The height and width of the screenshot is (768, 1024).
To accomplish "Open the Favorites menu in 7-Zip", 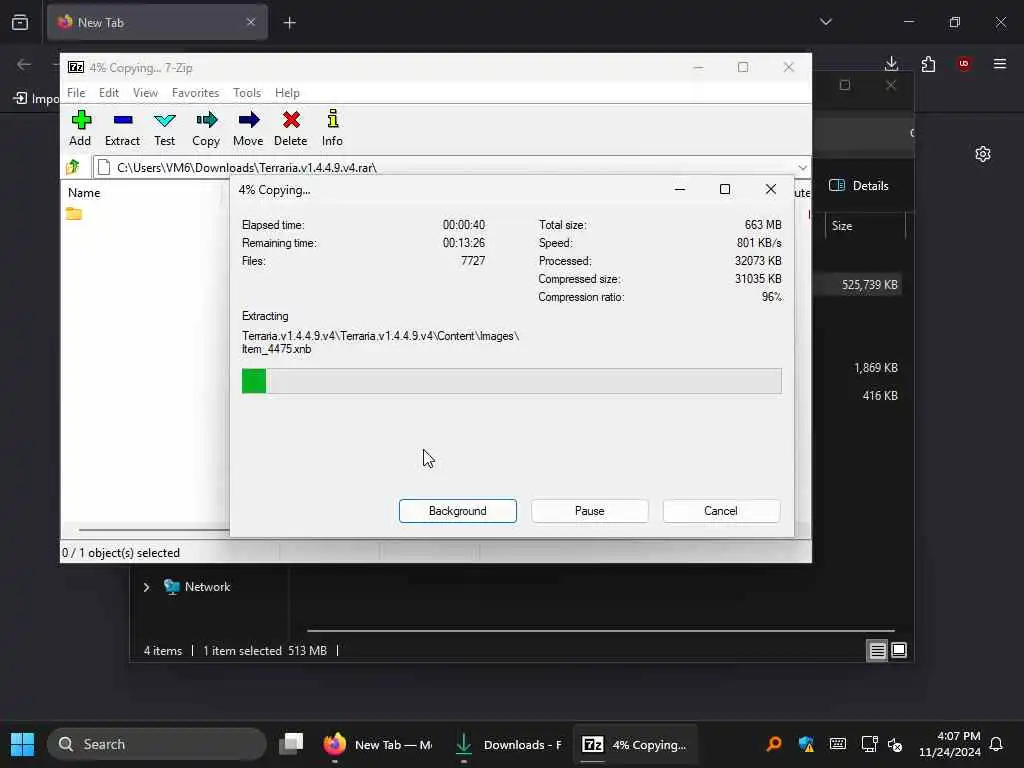I will [x=195, y=93].
